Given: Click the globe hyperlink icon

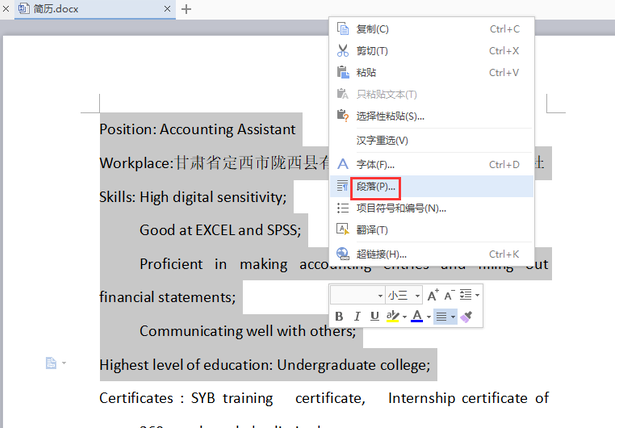Looking at the screenshot, I should pyautogui.click(x=343, y=254).
